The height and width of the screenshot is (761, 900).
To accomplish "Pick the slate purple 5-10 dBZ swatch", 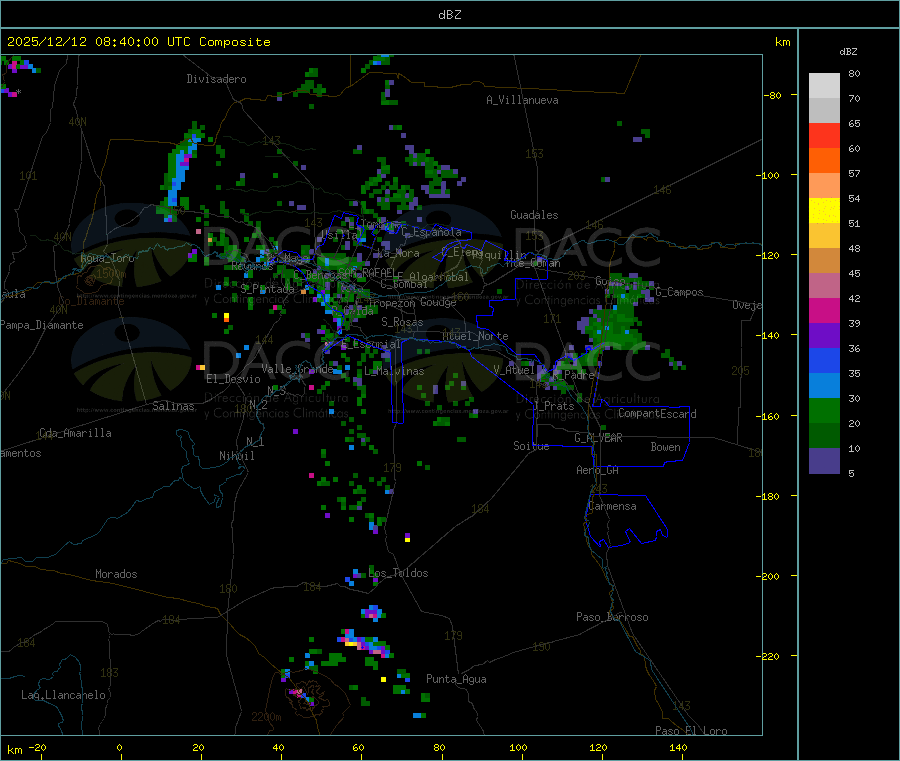I will tap(824, 461).
